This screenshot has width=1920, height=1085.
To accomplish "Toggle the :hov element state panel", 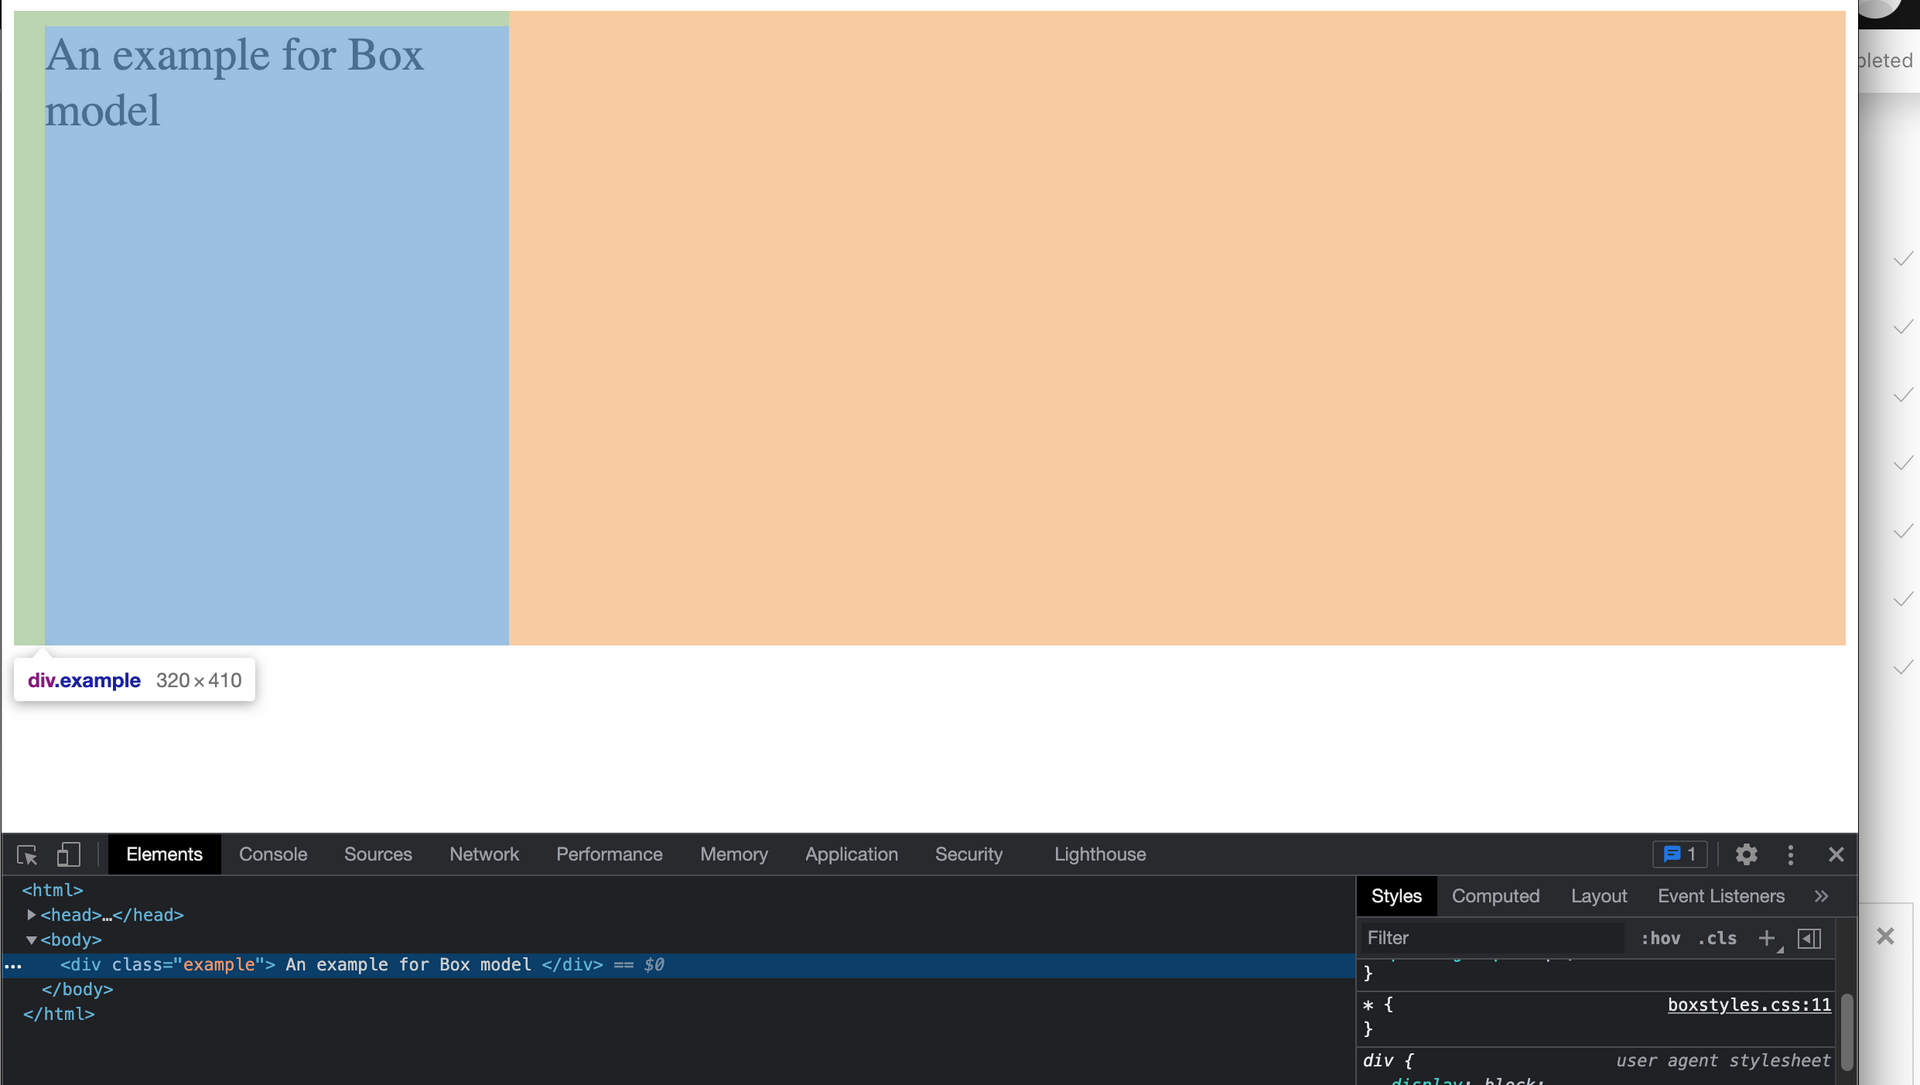I will 1660,938.
